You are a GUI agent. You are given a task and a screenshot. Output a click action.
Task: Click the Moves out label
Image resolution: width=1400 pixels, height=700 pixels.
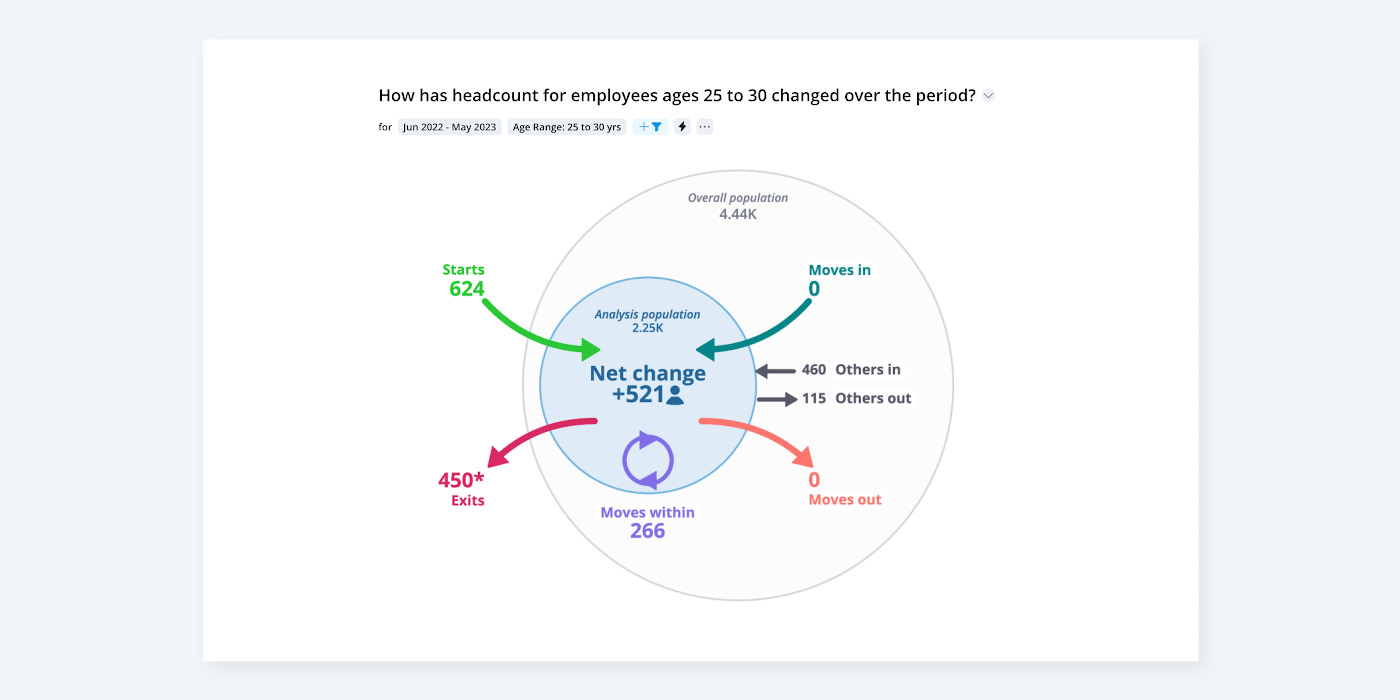[845, 500]
